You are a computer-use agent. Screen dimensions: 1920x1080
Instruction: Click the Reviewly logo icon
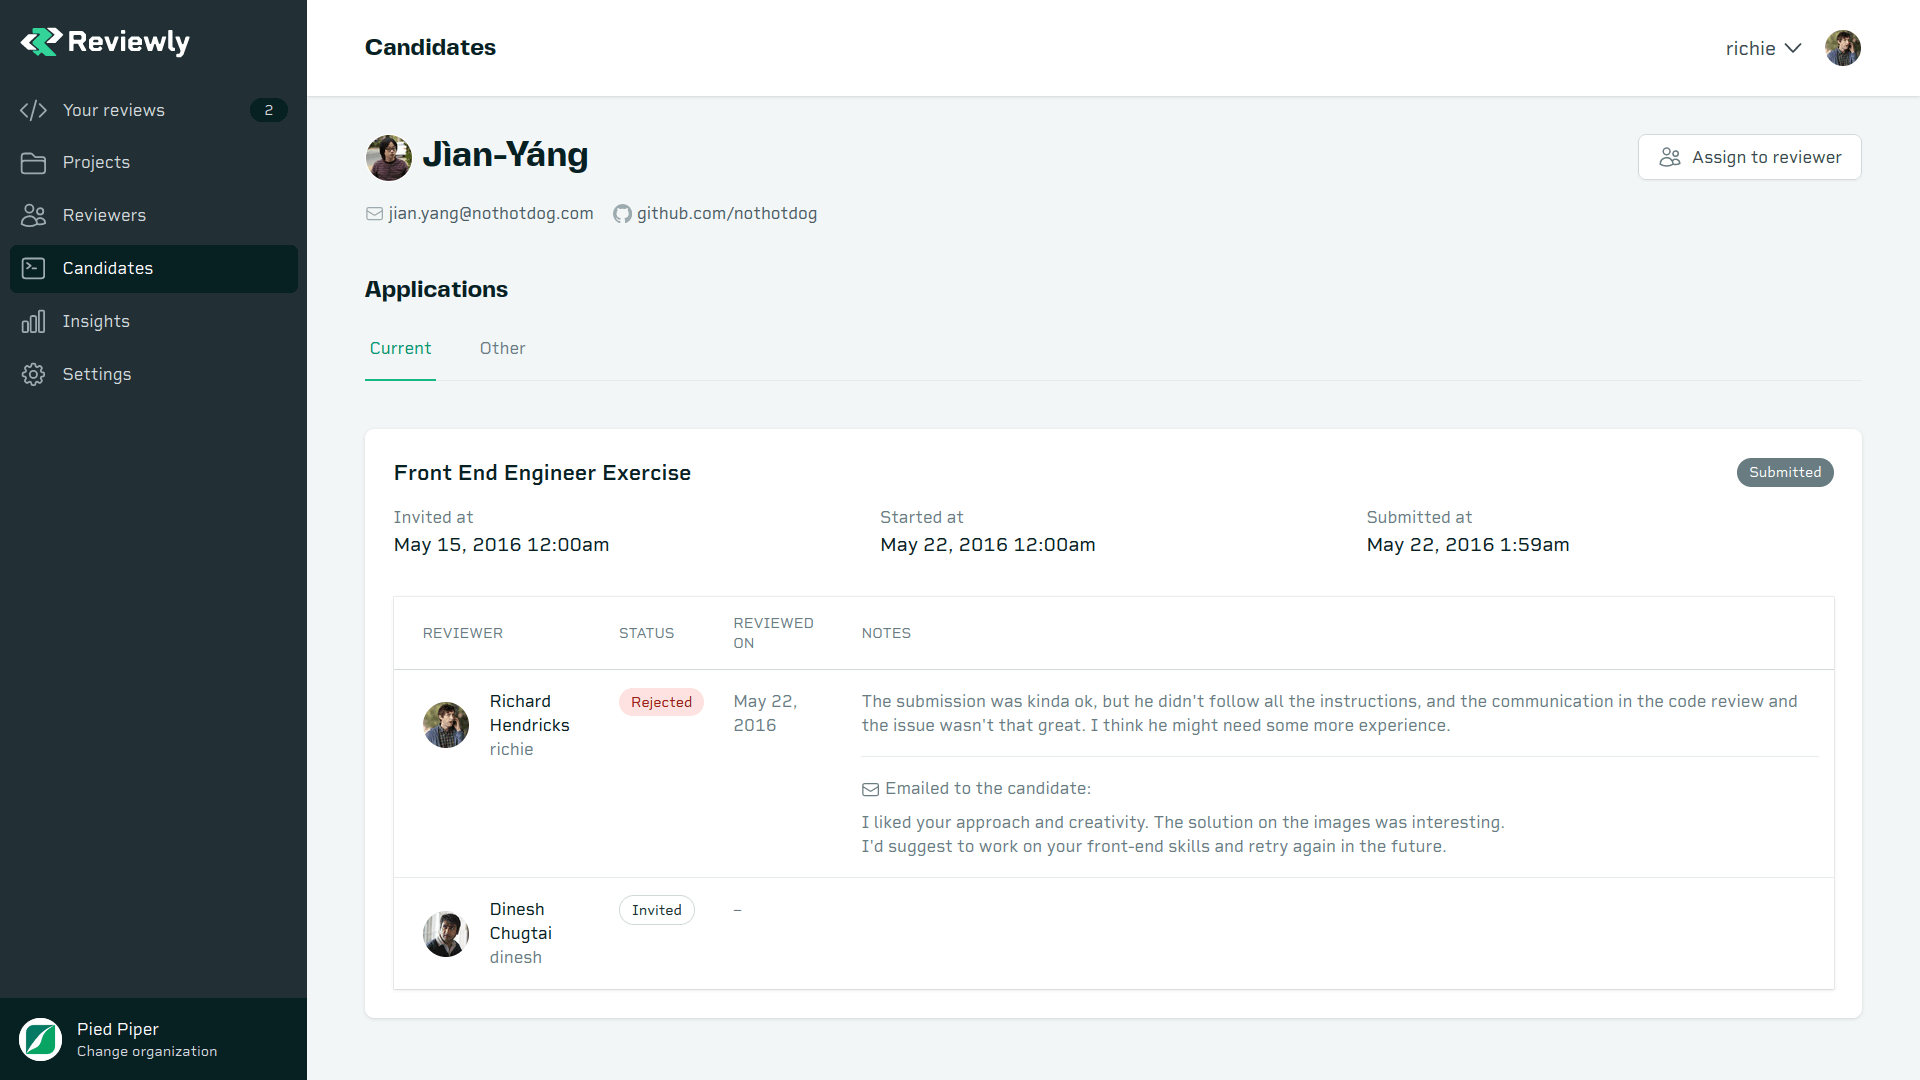(41, 42)
